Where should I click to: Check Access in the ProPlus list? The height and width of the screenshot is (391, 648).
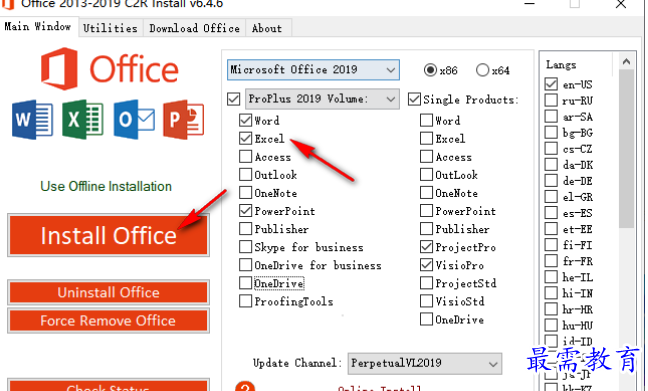pos(245,156)
